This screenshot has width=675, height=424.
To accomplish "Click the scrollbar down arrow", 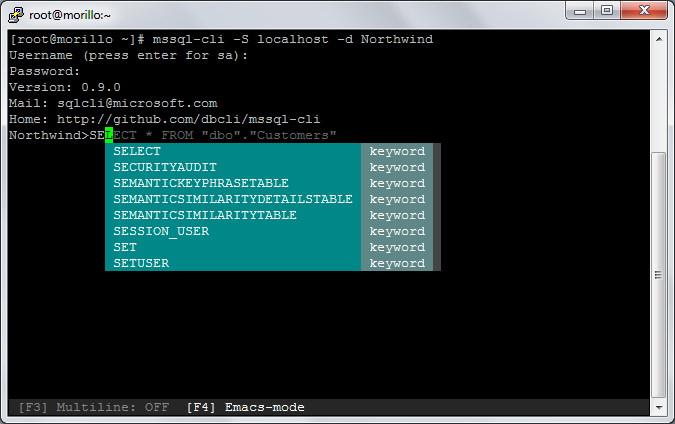I will tap(659, 407).
